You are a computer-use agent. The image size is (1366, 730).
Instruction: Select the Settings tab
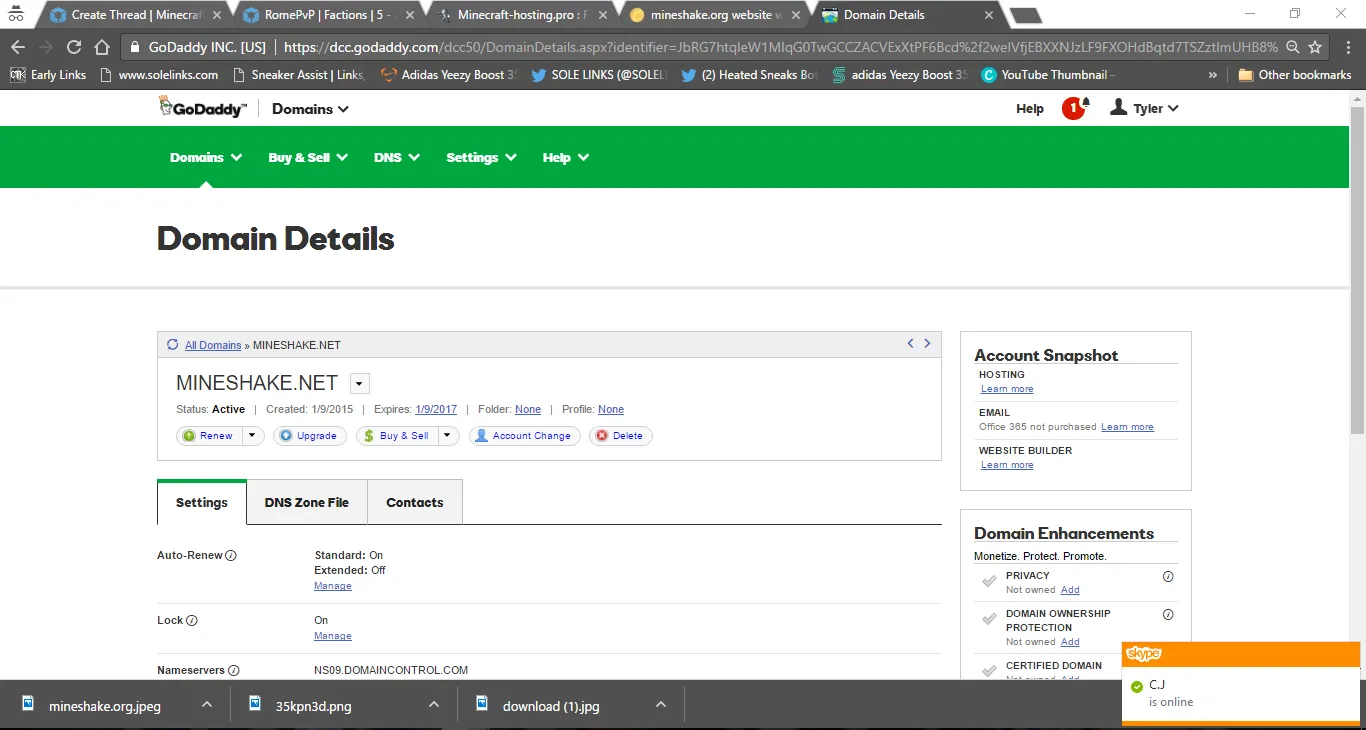point(202,502)
